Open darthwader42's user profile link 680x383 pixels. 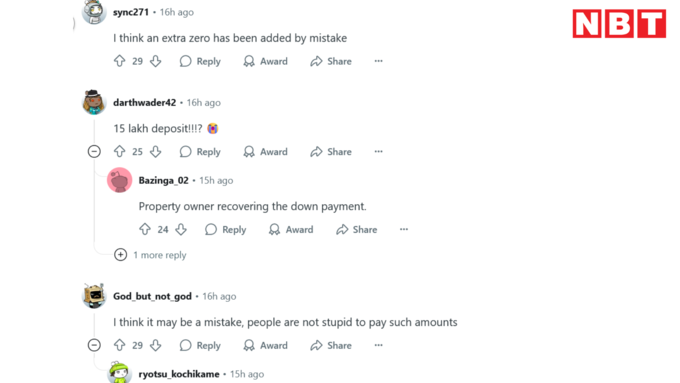coord(144,103)
